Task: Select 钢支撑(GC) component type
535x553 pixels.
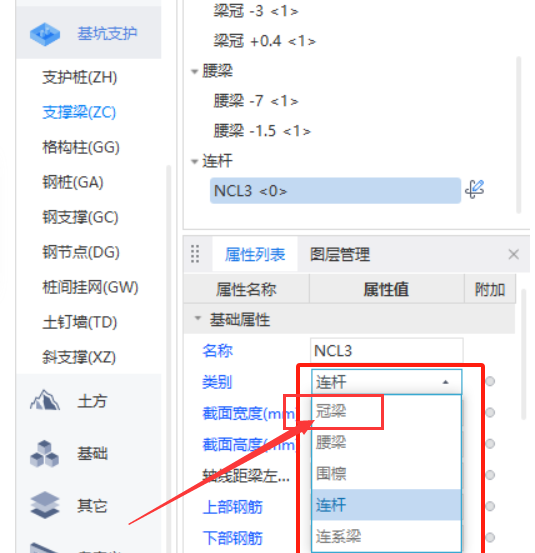Action: point(80,217)
